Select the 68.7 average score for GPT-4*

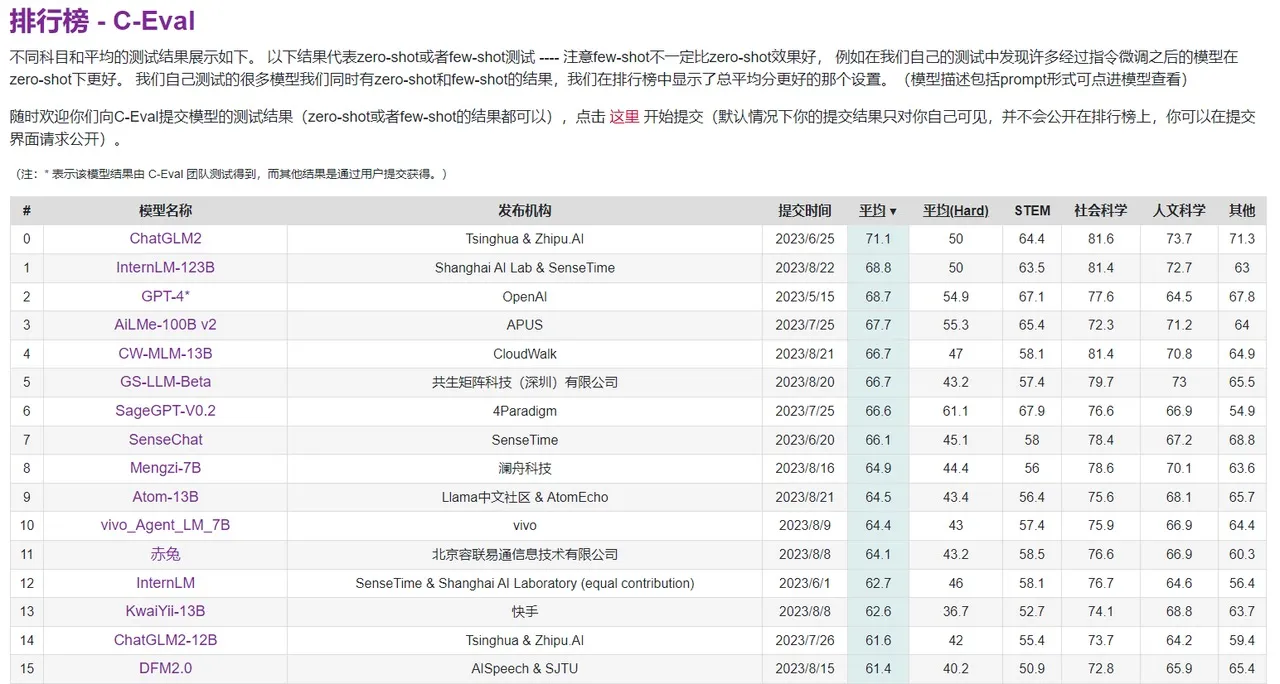tap(878, 296)
